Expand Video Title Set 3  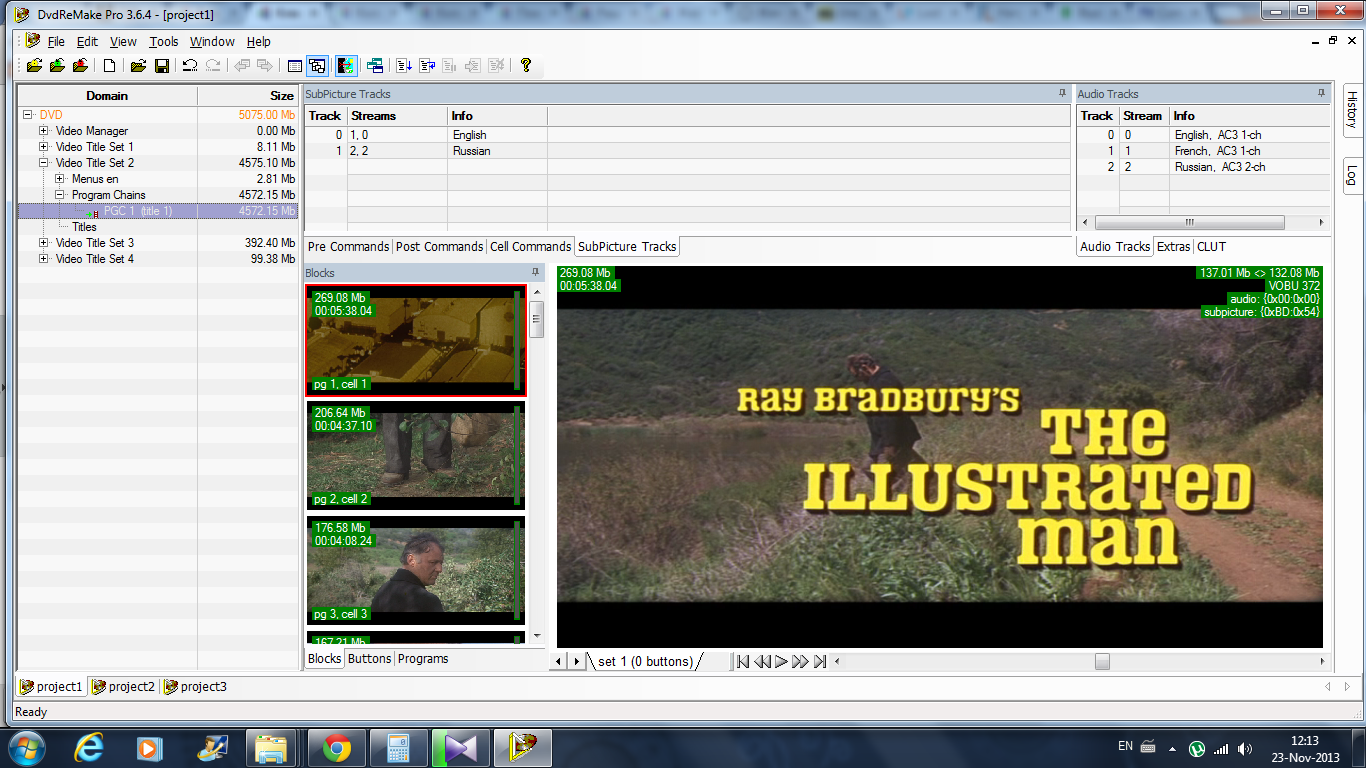pos(44,243)
